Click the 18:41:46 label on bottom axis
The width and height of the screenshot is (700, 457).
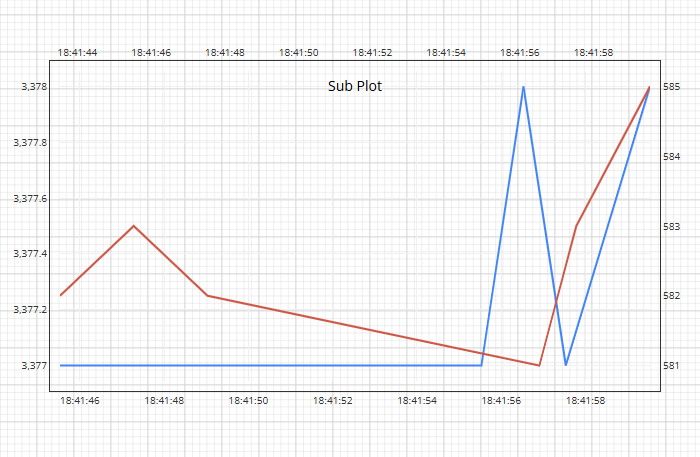click(80, 401)
